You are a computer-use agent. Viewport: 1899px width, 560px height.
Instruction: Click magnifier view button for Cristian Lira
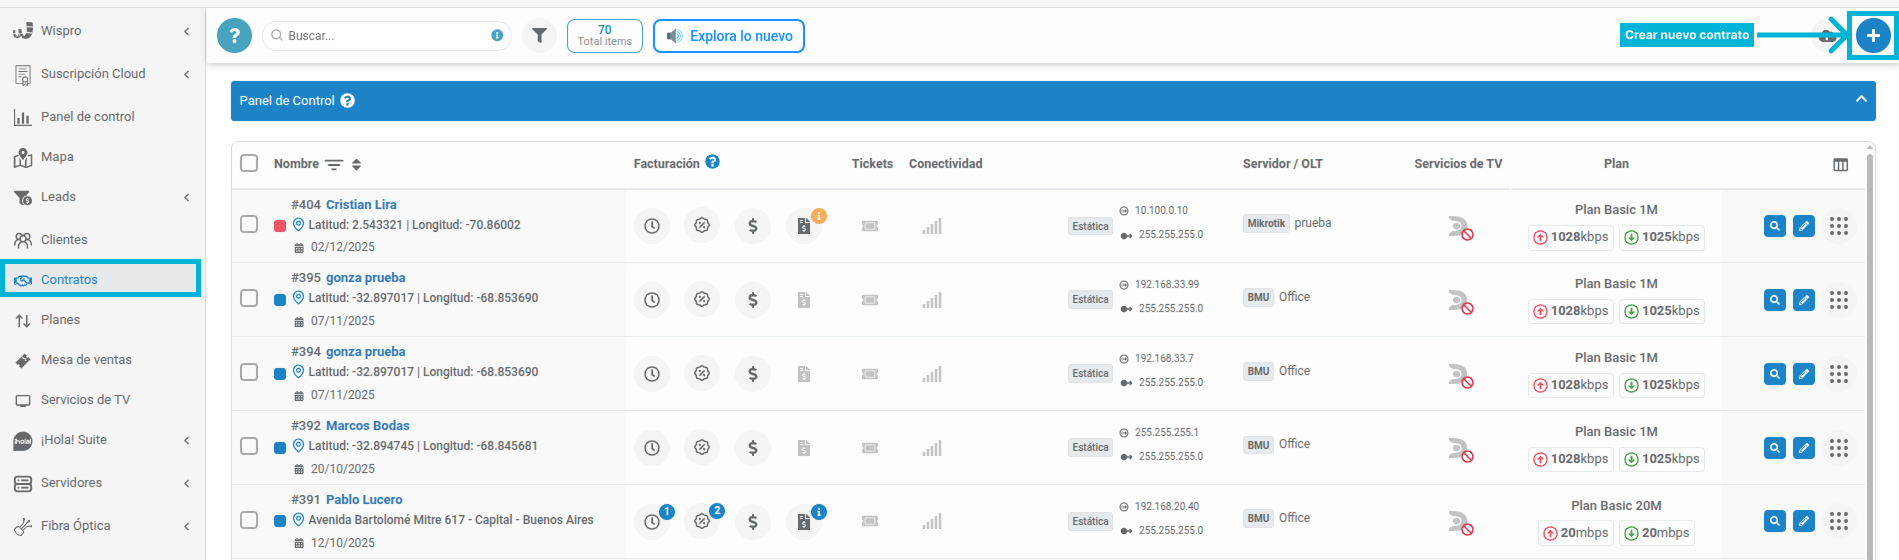[1775, 226]
